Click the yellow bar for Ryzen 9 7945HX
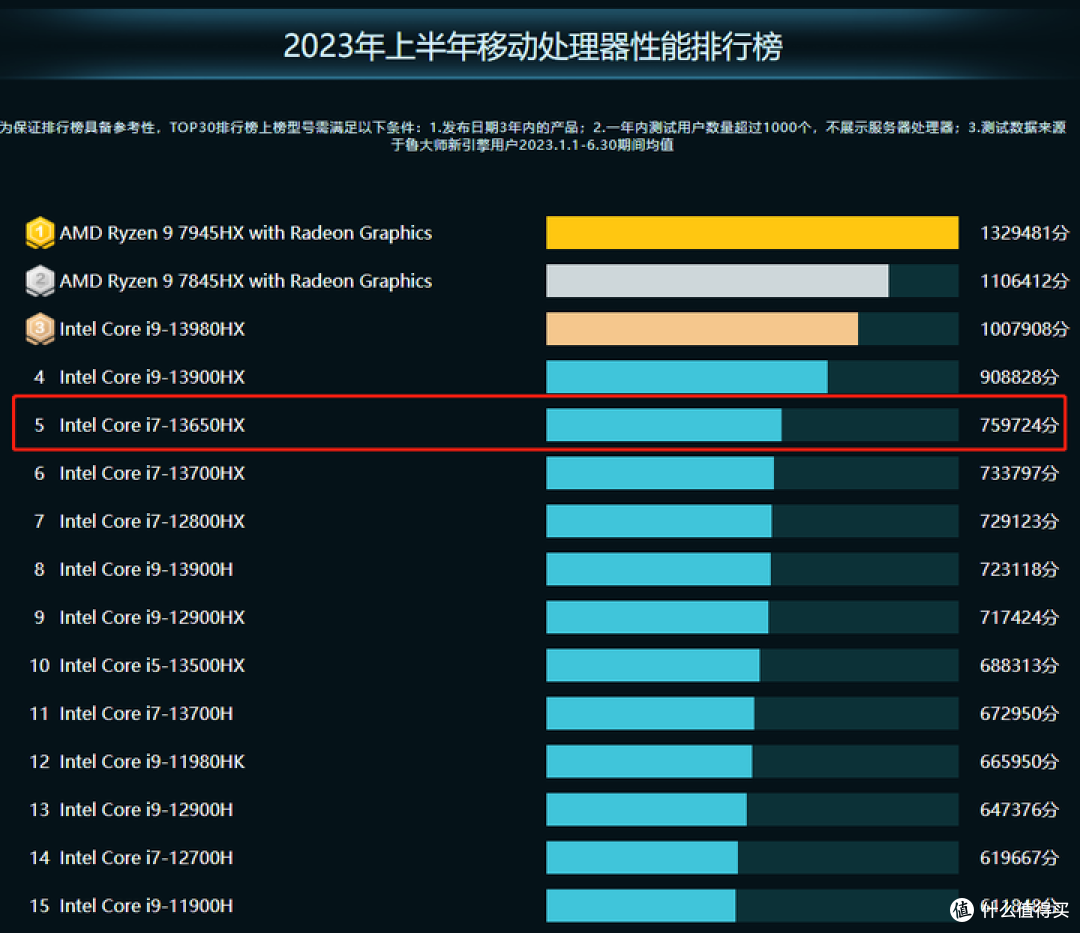This screenshot has width=1080, height=933. pos(752,233)
